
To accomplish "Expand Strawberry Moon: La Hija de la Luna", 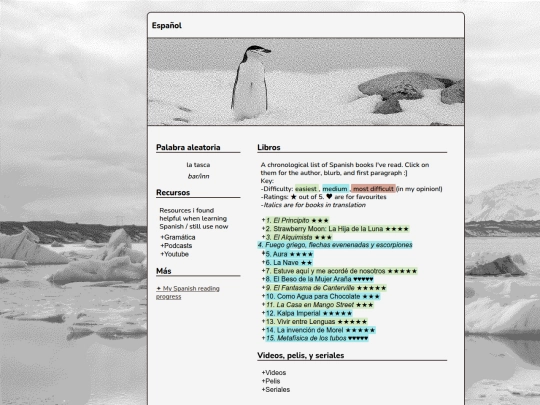I will click(335, 229).
